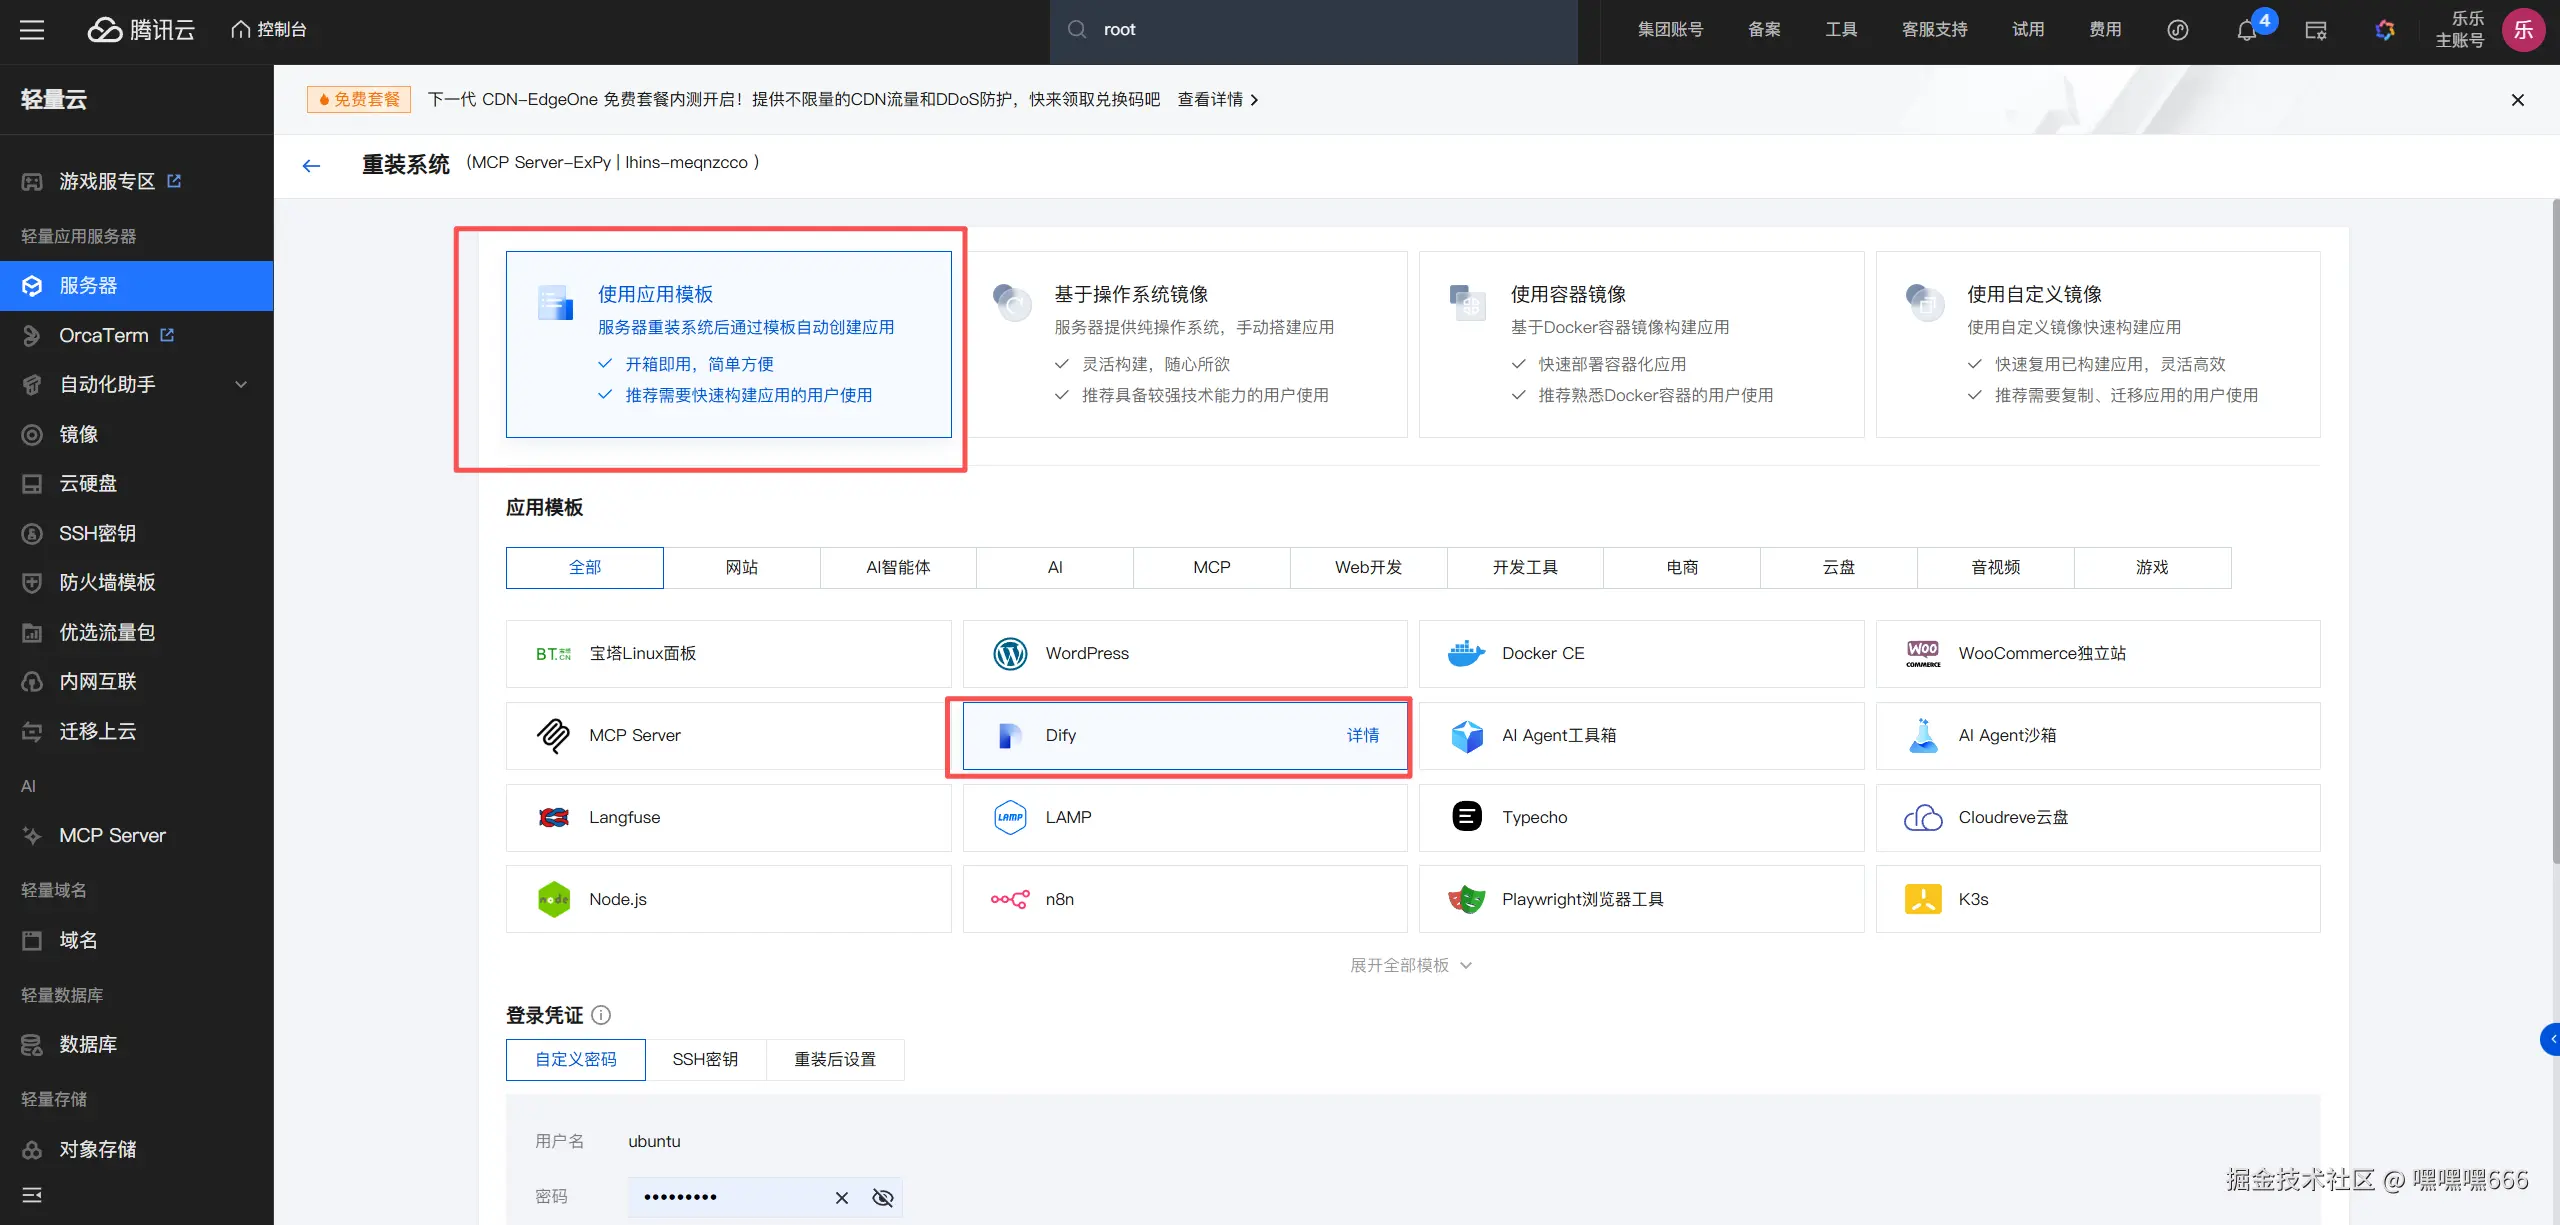2560x1225 pixels.
Task: Click the Langfuse logo icon
Action: point(554,818)
